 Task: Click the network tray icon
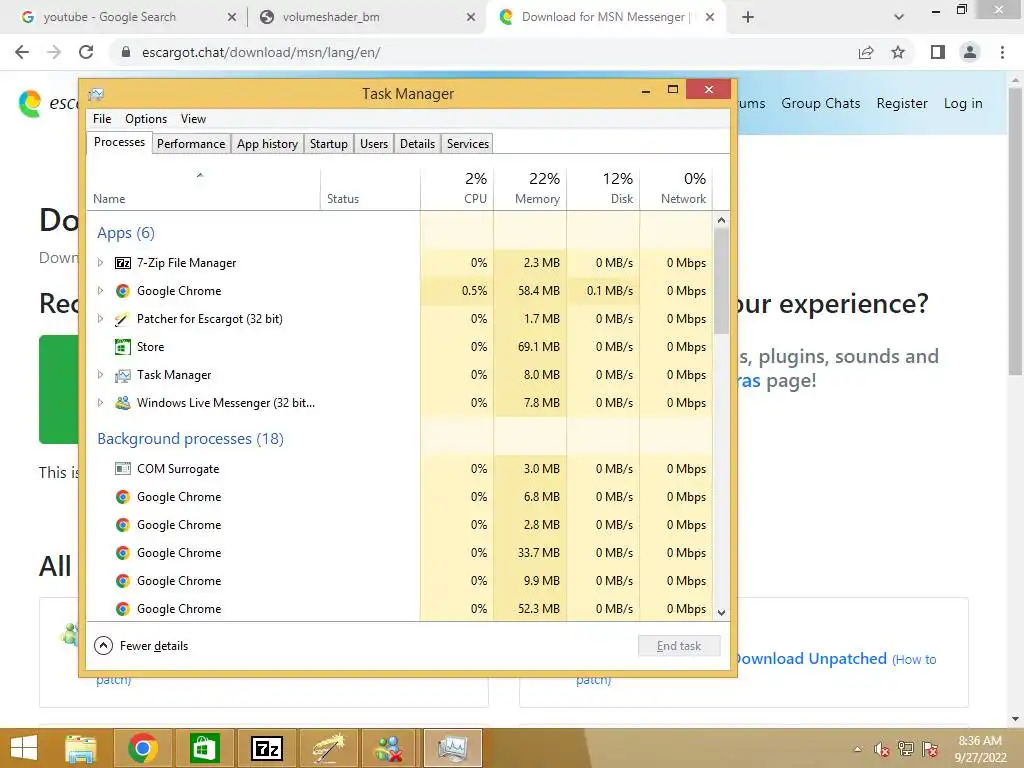[906, 748]
